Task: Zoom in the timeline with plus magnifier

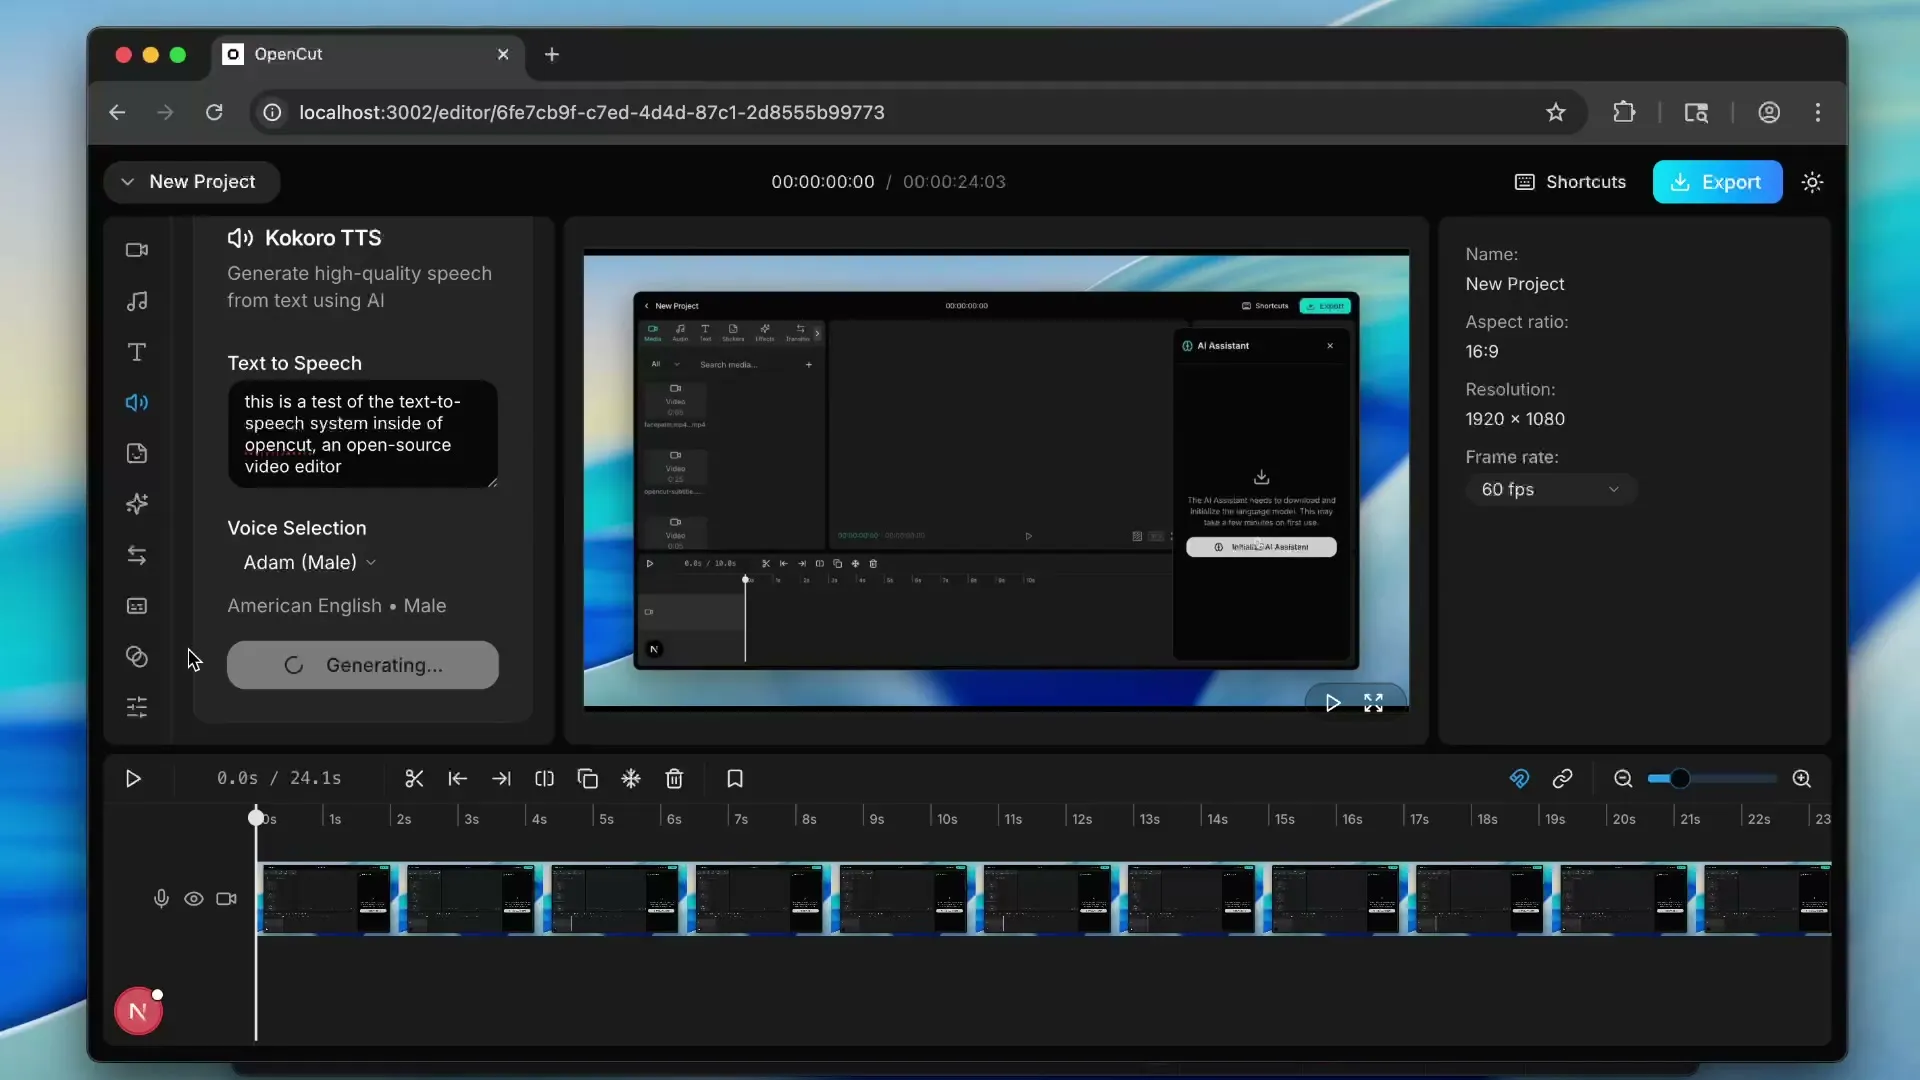Action: pyautogui.click(x=1802, y=779)
